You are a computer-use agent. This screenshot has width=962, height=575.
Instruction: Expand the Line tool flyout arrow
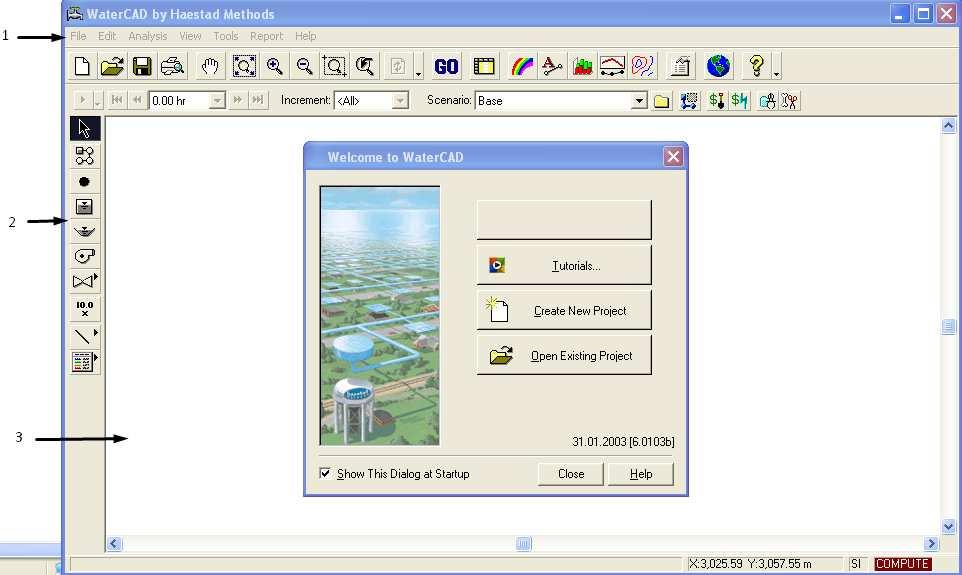[x=96, y=333]
